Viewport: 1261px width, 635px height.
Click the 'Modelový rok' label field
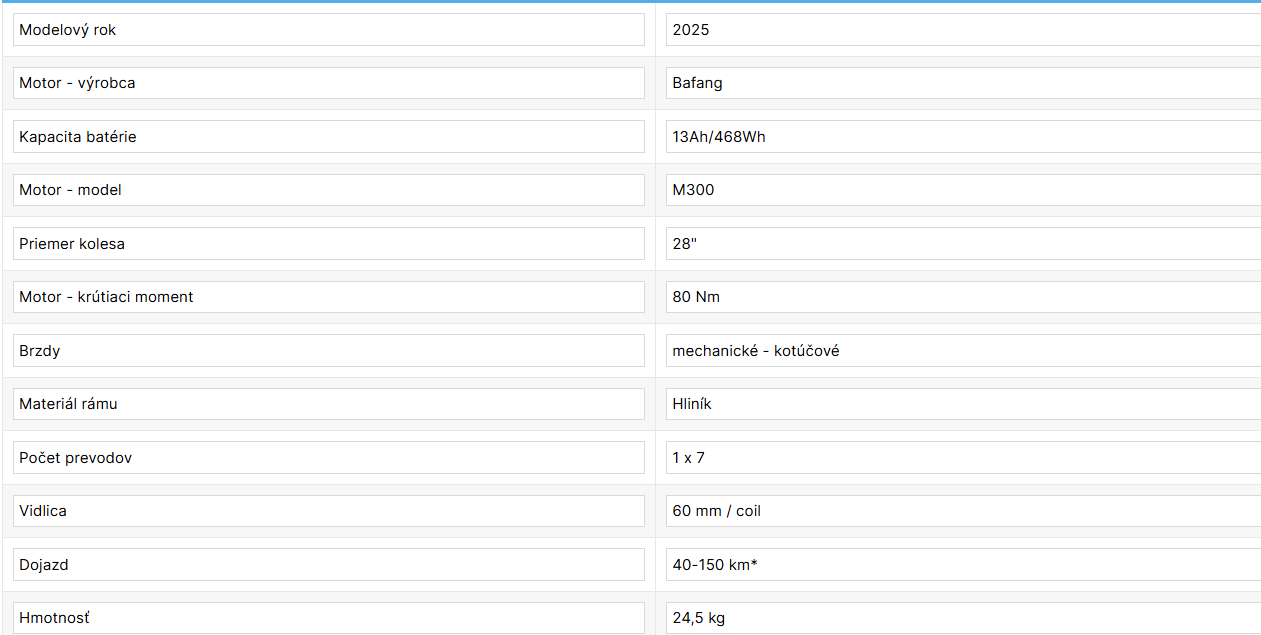328,30
